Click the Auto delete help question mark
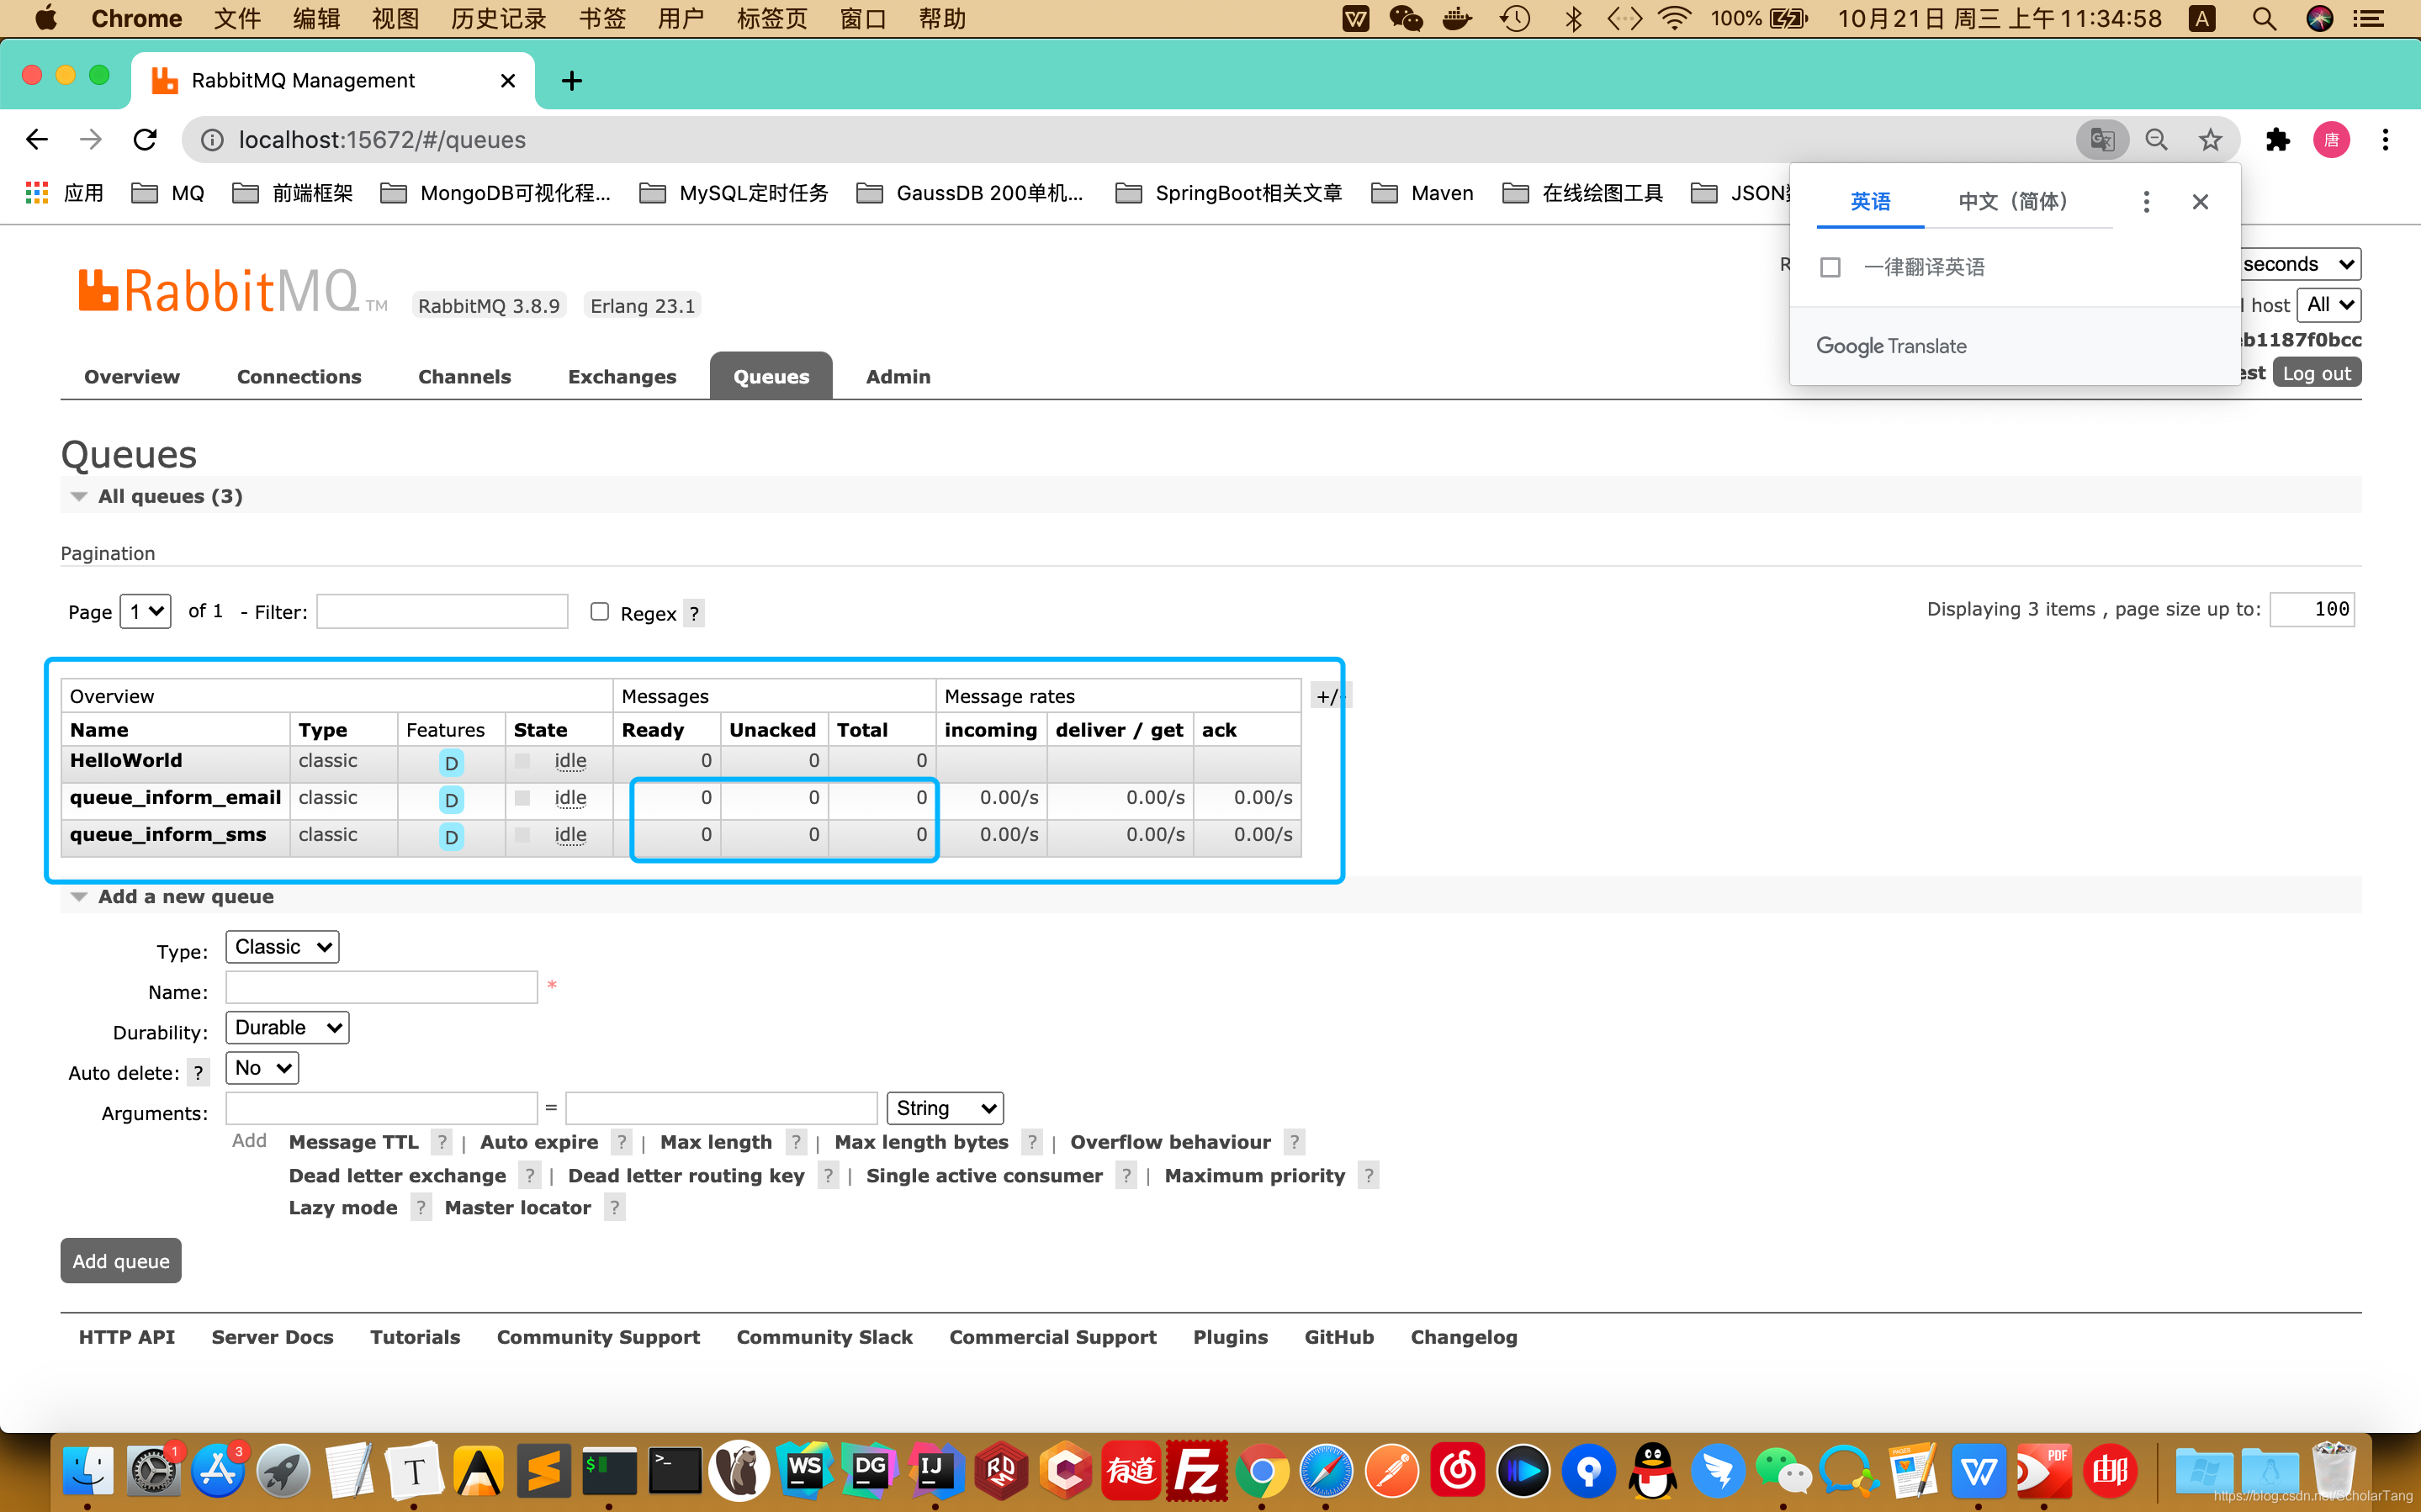The image size is (2421, 1512). [x=198, y=1073]
